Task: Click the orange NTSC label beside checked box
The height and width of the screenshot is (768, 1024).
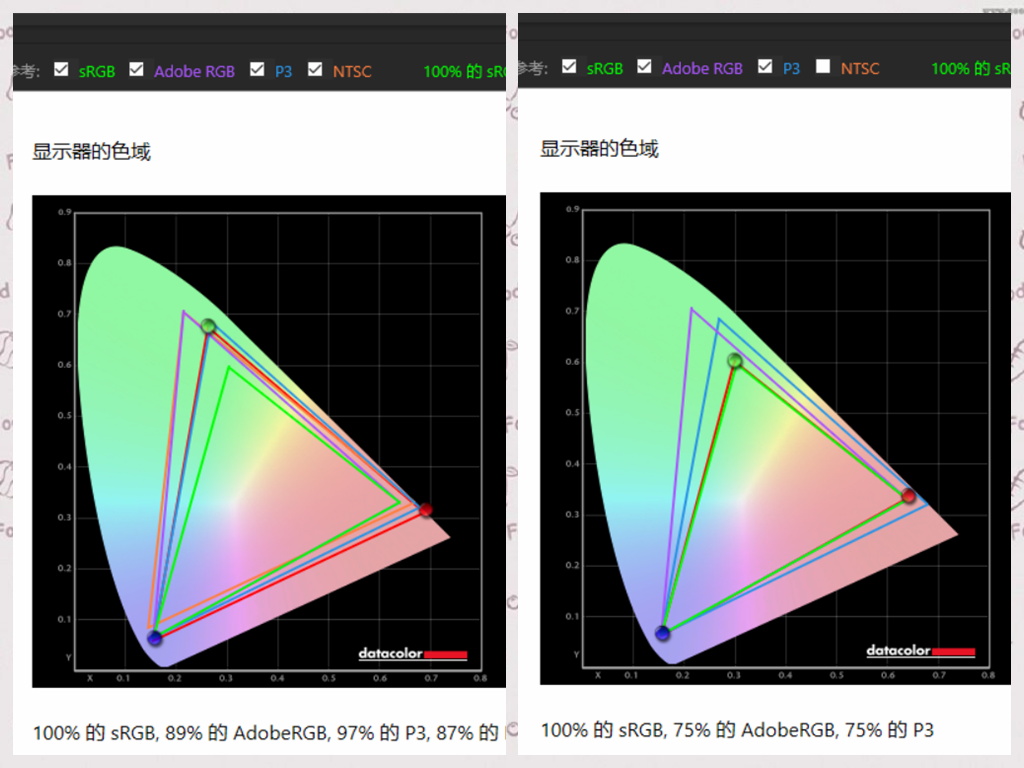Action: click(x=352, y=71)
